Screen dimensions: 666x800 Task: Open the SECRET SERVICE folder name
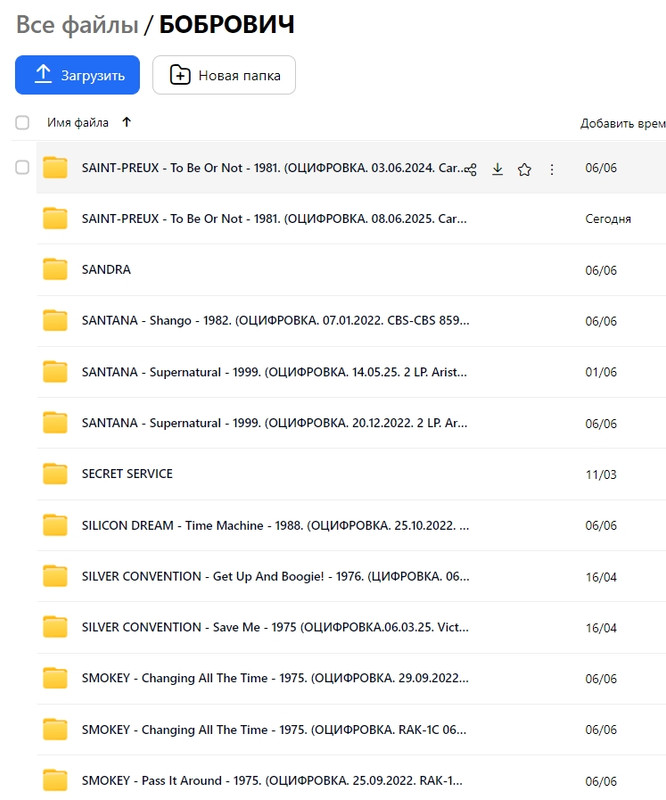[127, 473]
